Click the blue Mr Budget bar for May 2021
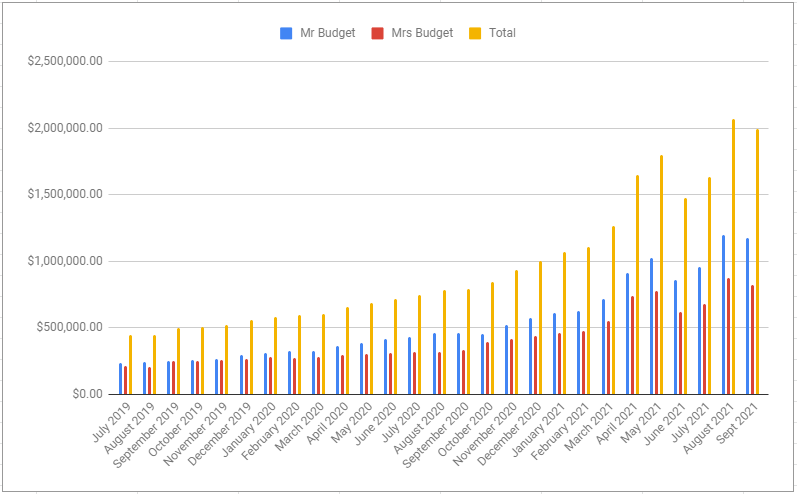The width and height of the screenshot is (797, 494). 651,326
